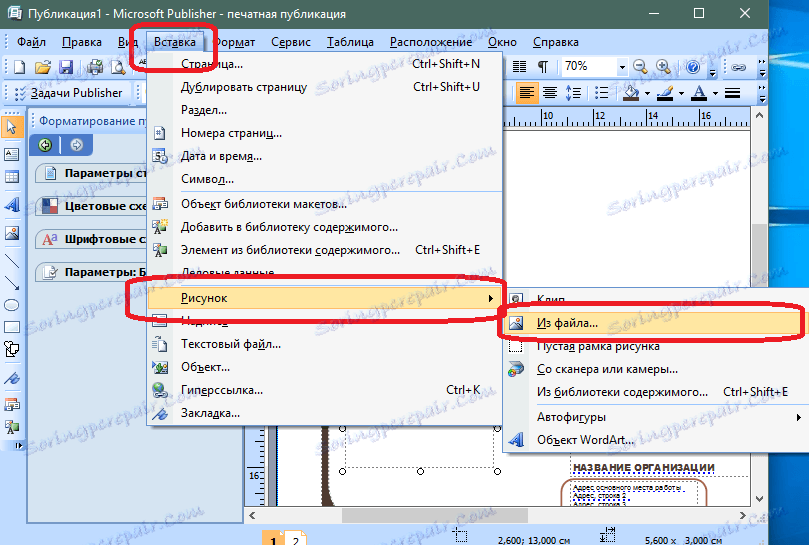
Task: Click the Back navigation arrow in task pane
Action: (x=45, y=145)
